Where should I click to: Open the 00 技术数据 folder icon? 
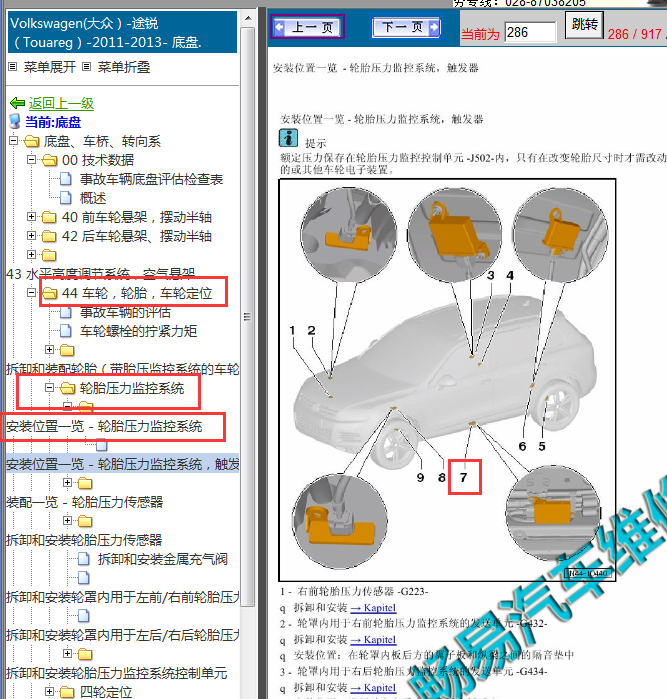(49, 160)
